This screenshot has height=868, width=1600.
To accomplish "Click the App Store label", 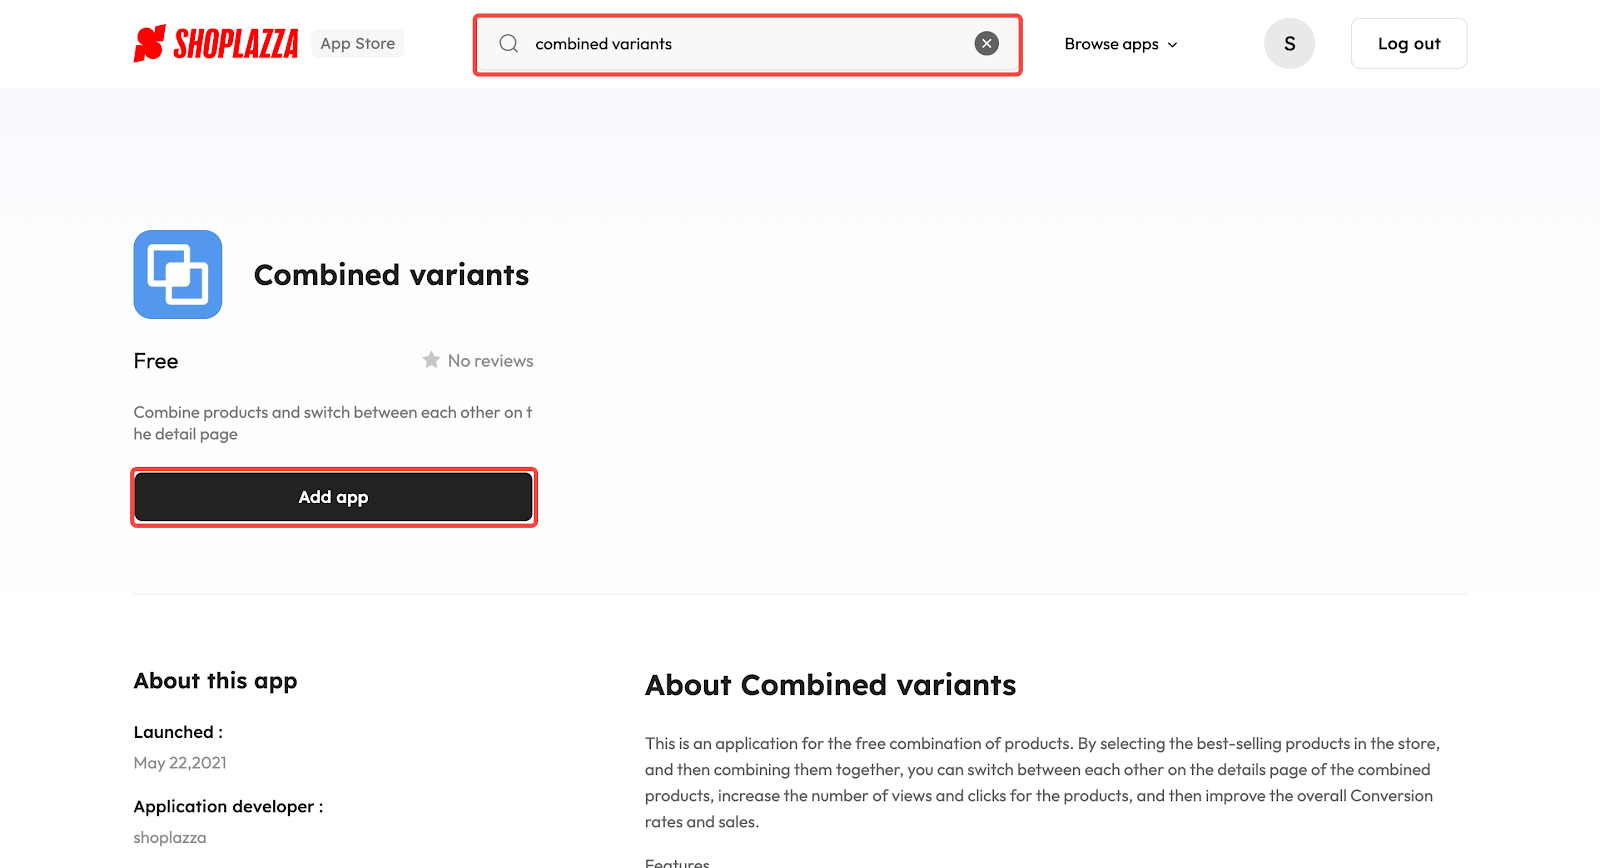I will point(358,44).
